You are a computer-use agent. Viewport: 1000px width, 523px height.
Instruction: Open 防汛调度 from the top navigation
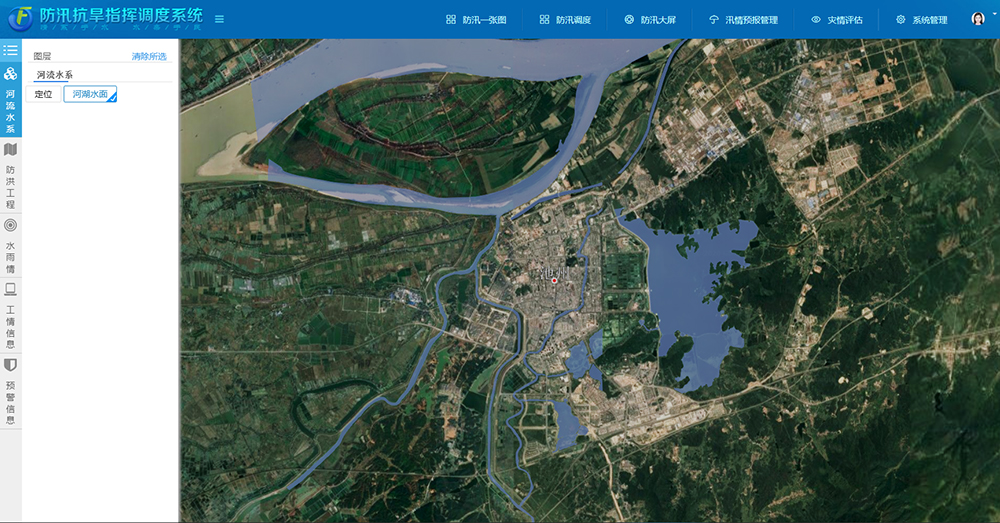[565, 19]
